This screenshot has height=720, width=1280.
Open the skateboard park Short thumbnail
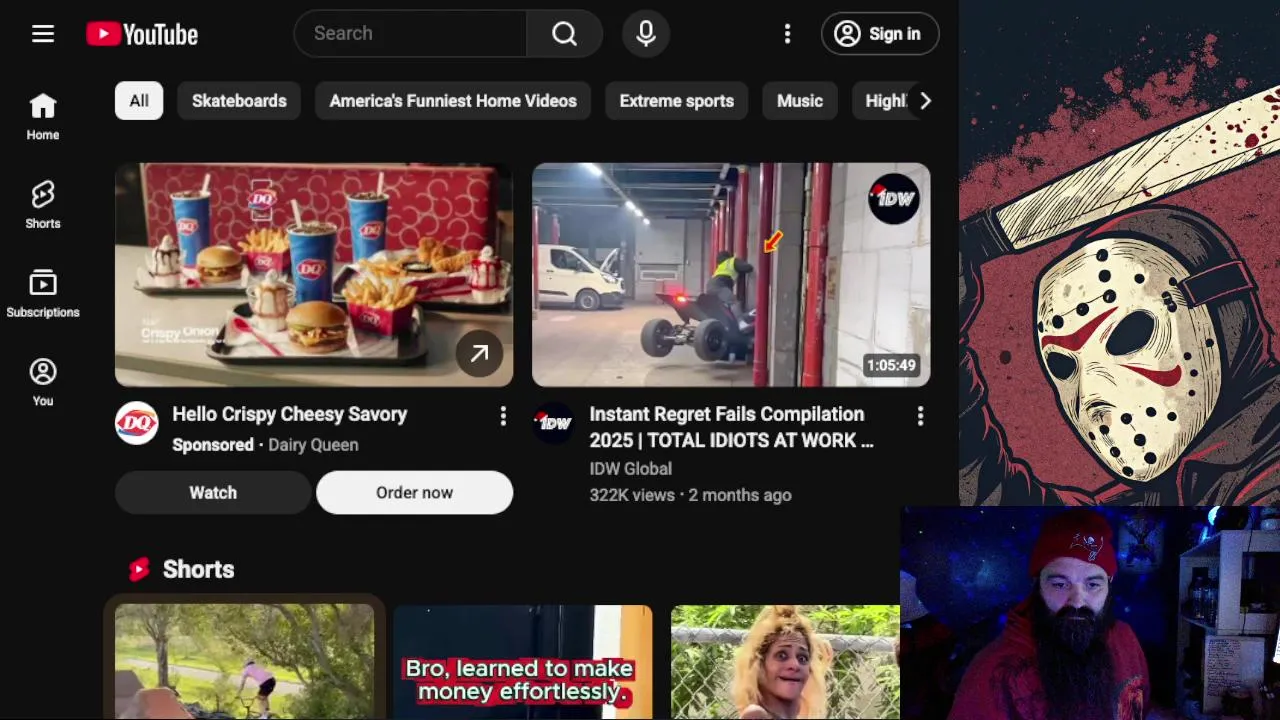click(245, 662)
